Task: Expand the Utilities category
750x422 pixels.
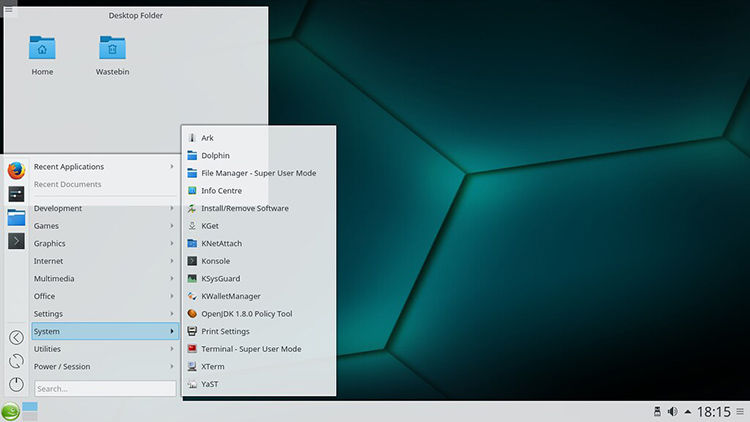Action: (105, 349)
